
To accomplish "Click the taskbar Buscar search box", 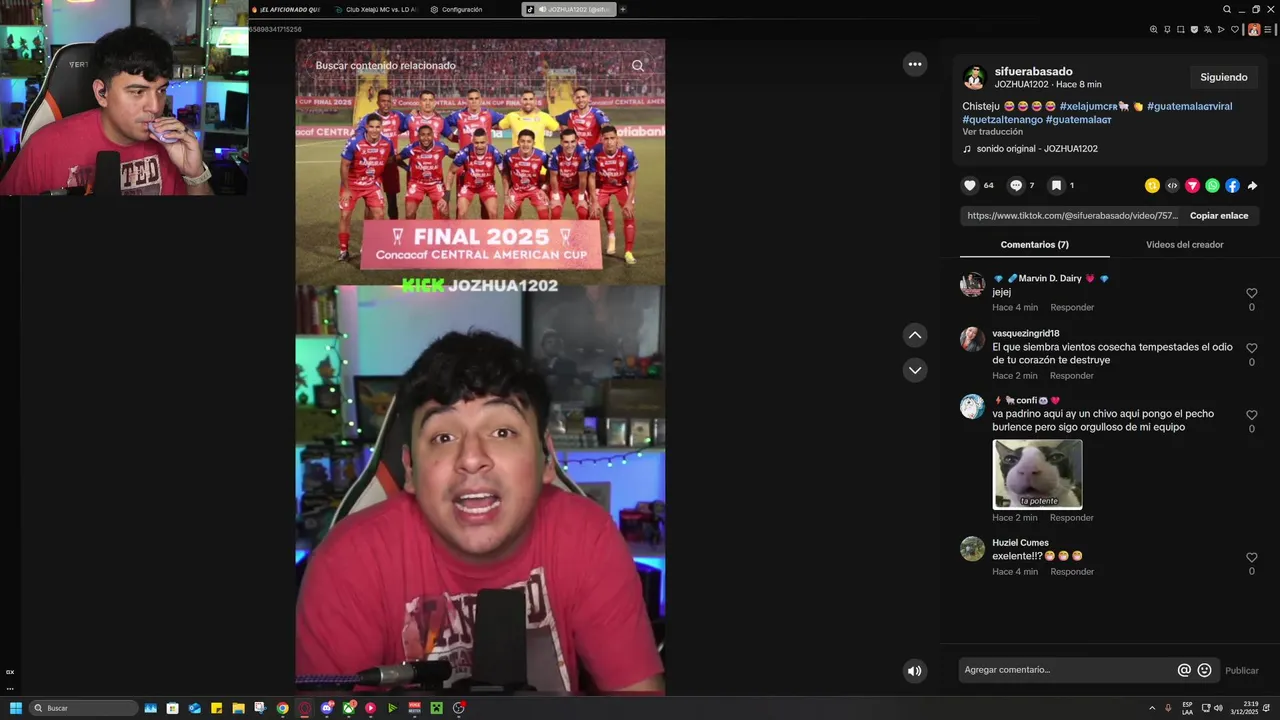I will [x=83, y=708].
